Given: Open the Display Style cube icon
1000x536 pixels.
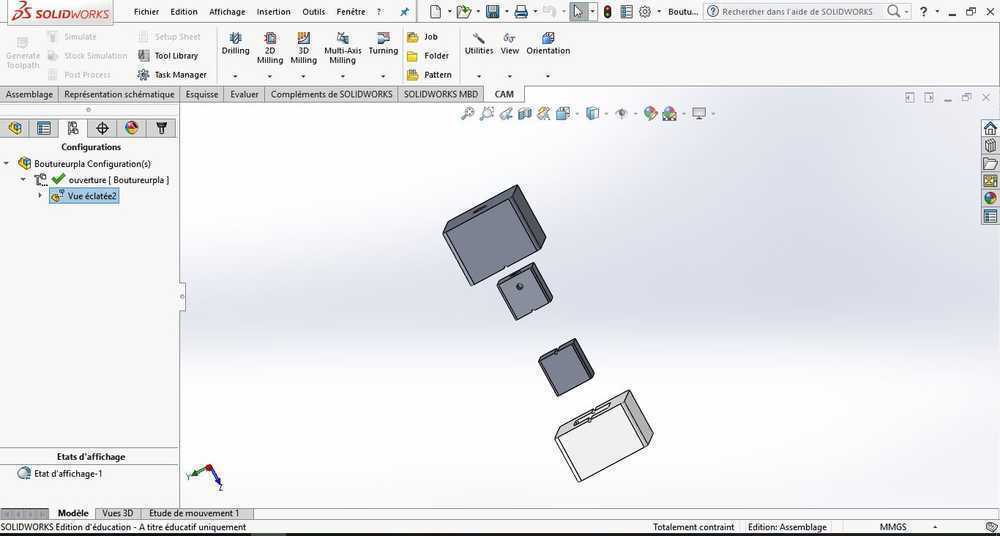Looking at the screenshot, I should click(x=592, y=114).
